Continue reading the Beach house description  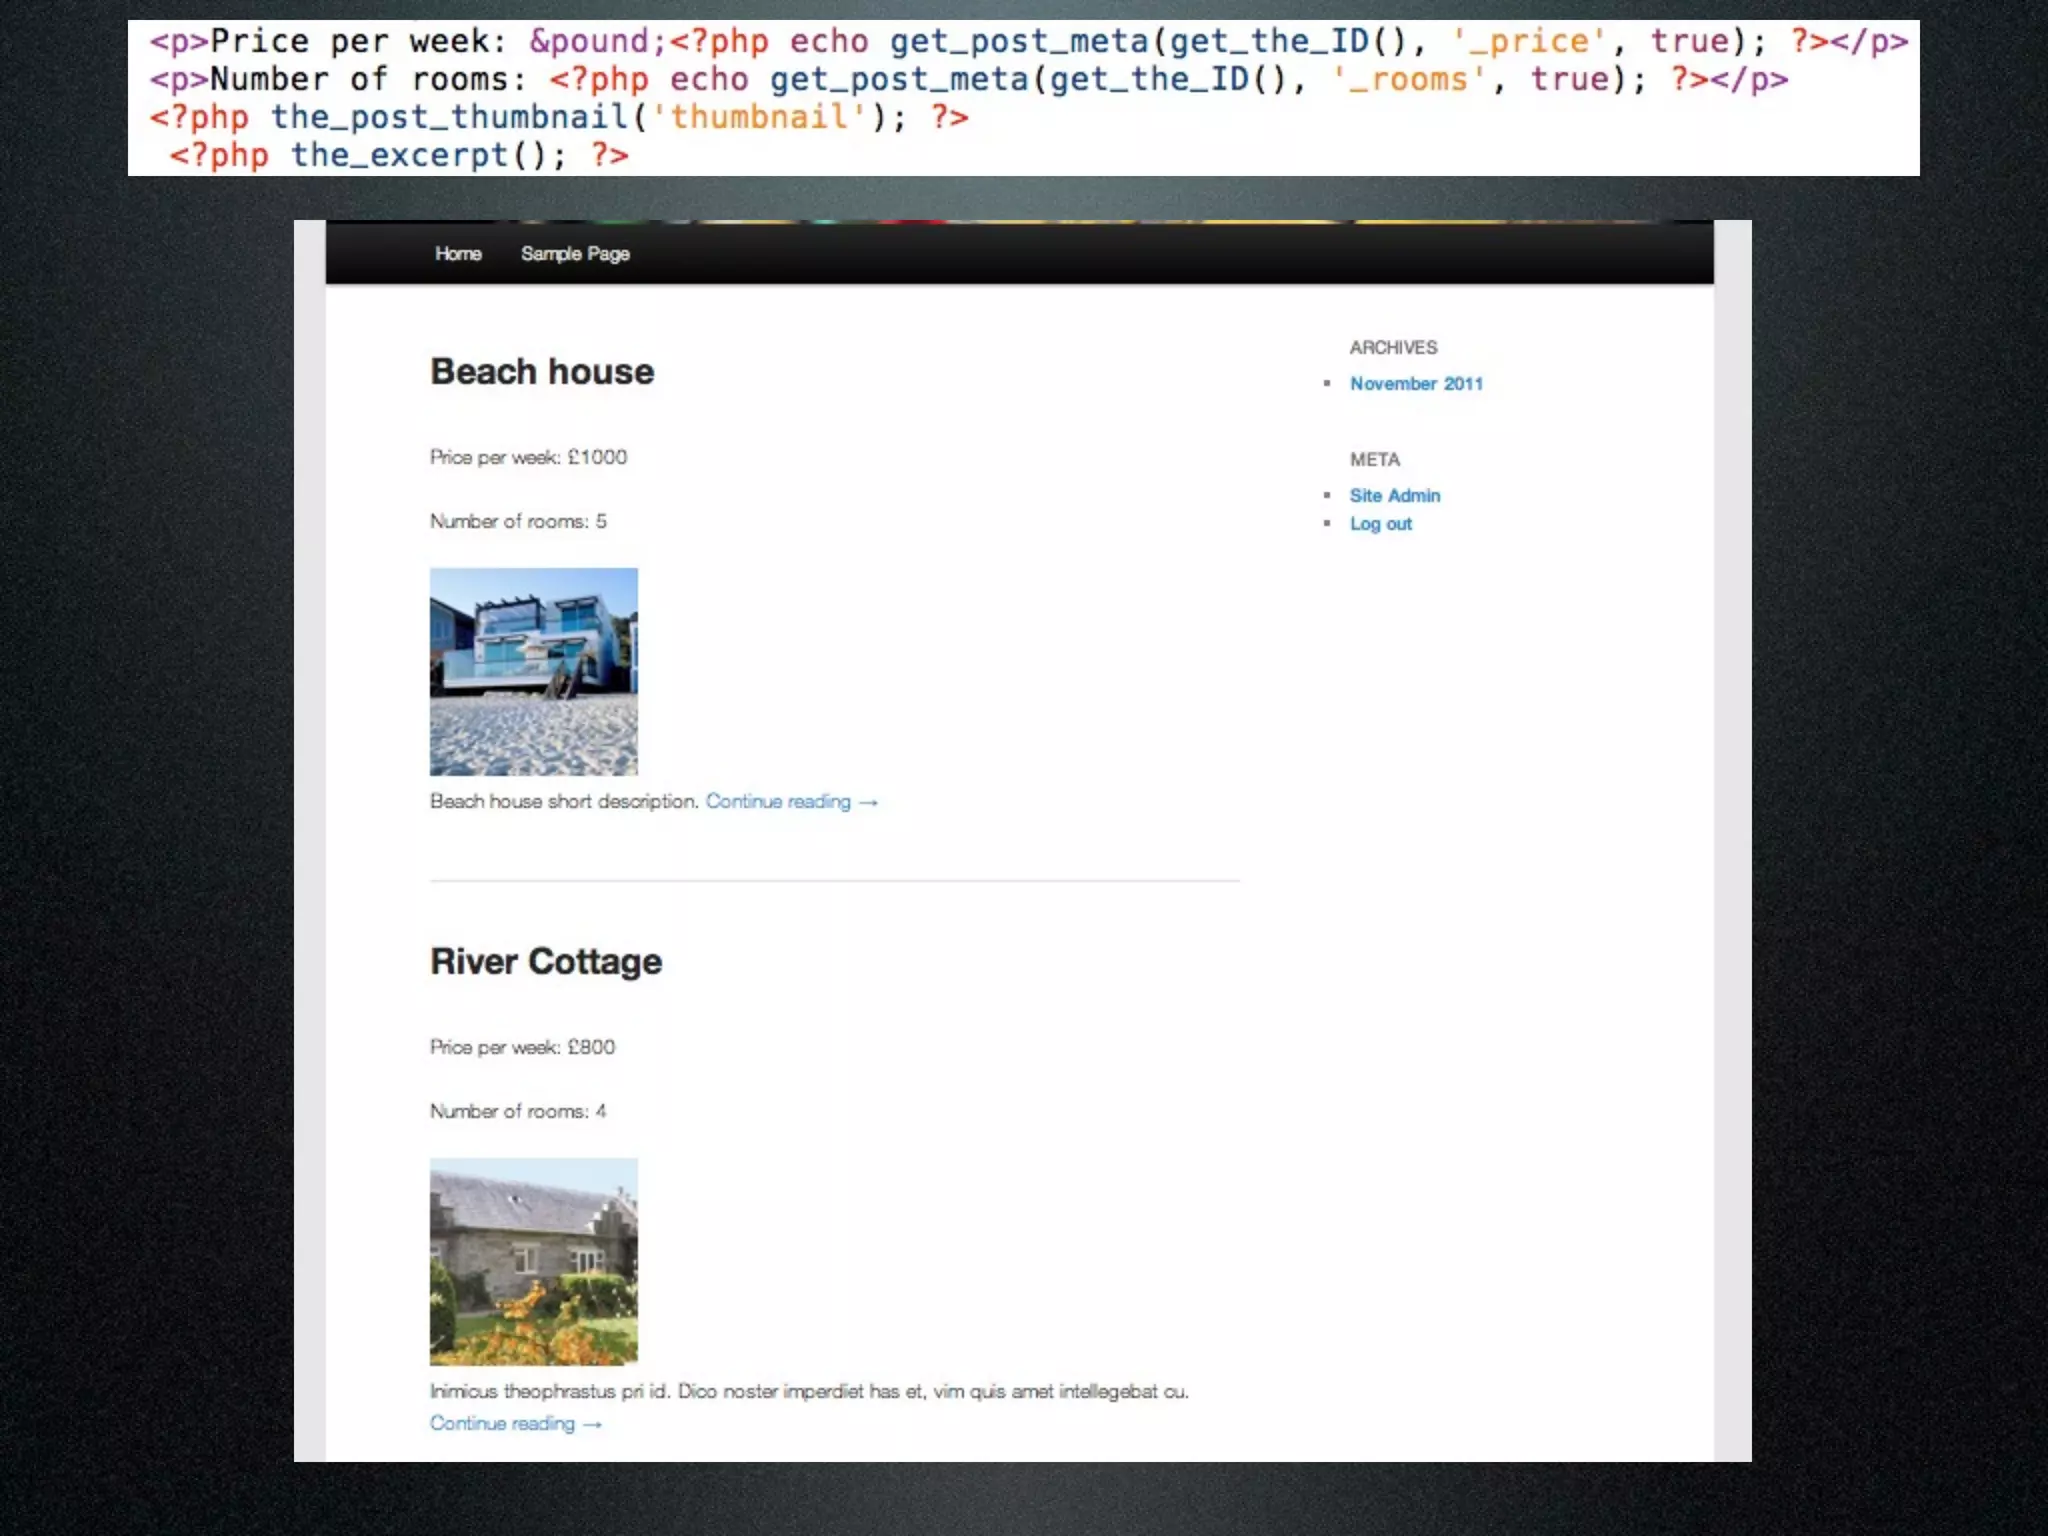[790, 802]
